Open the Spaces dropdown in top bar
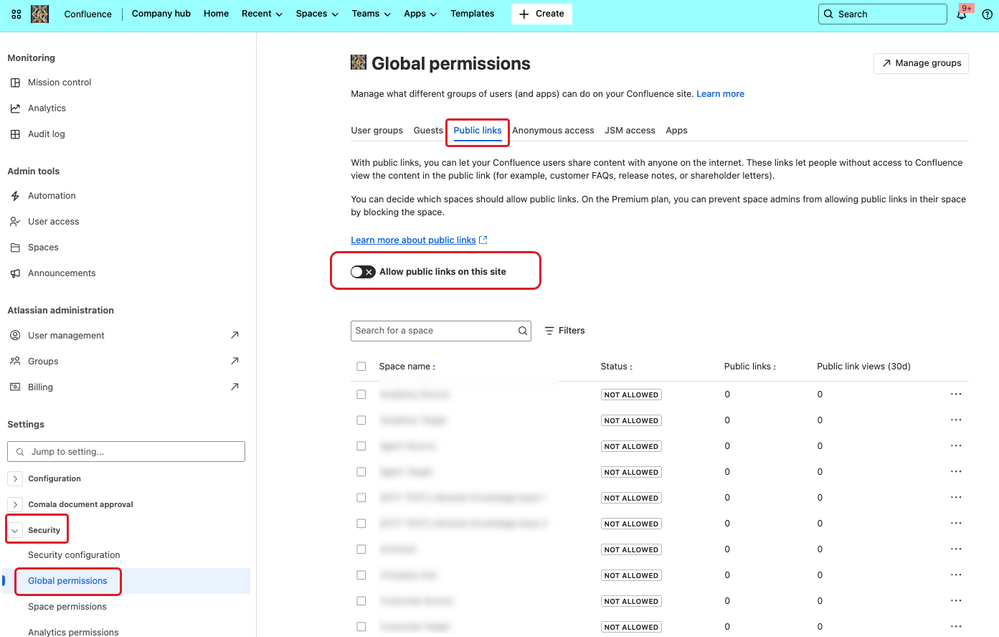The width and height of the screenshot is (999, 637). (317, 13)
